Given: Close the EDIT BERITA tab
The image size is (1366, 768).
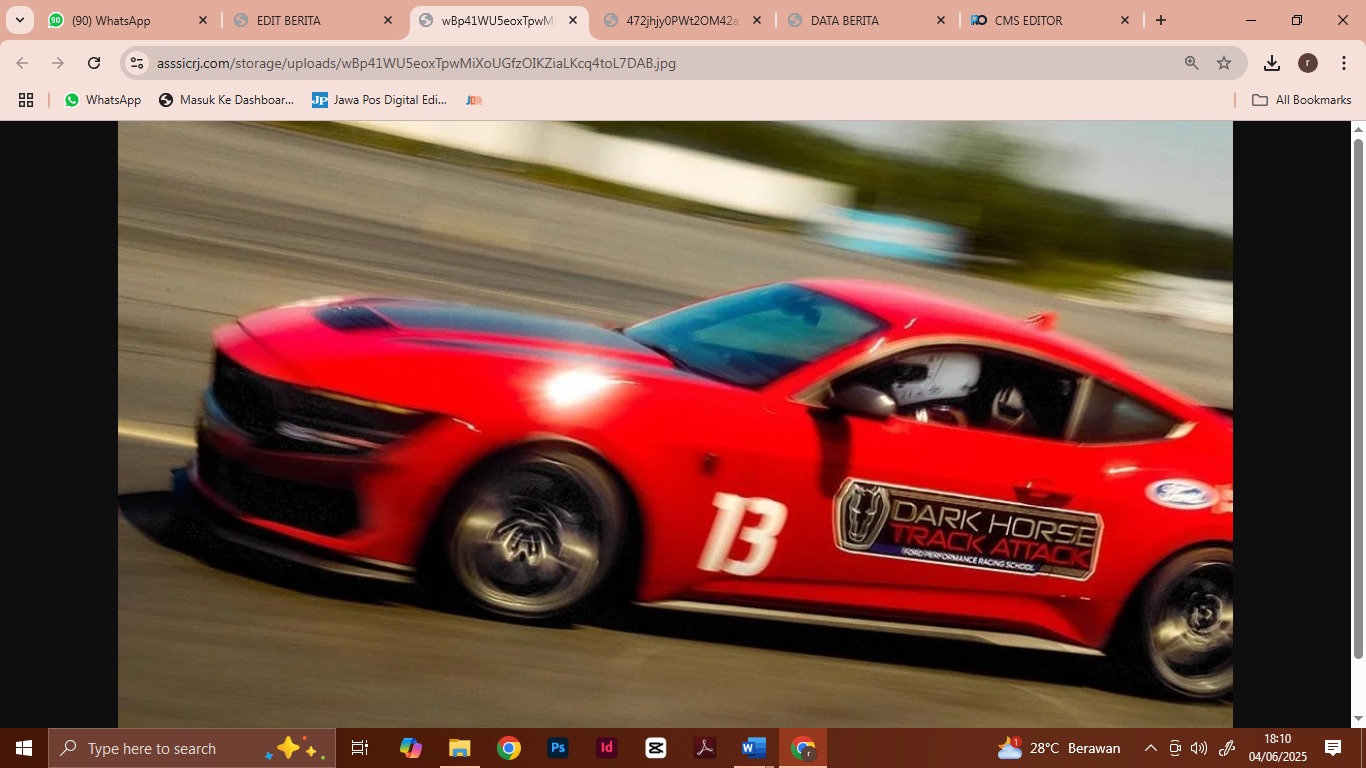Looking at the screenshot, I should click(388, 20).
